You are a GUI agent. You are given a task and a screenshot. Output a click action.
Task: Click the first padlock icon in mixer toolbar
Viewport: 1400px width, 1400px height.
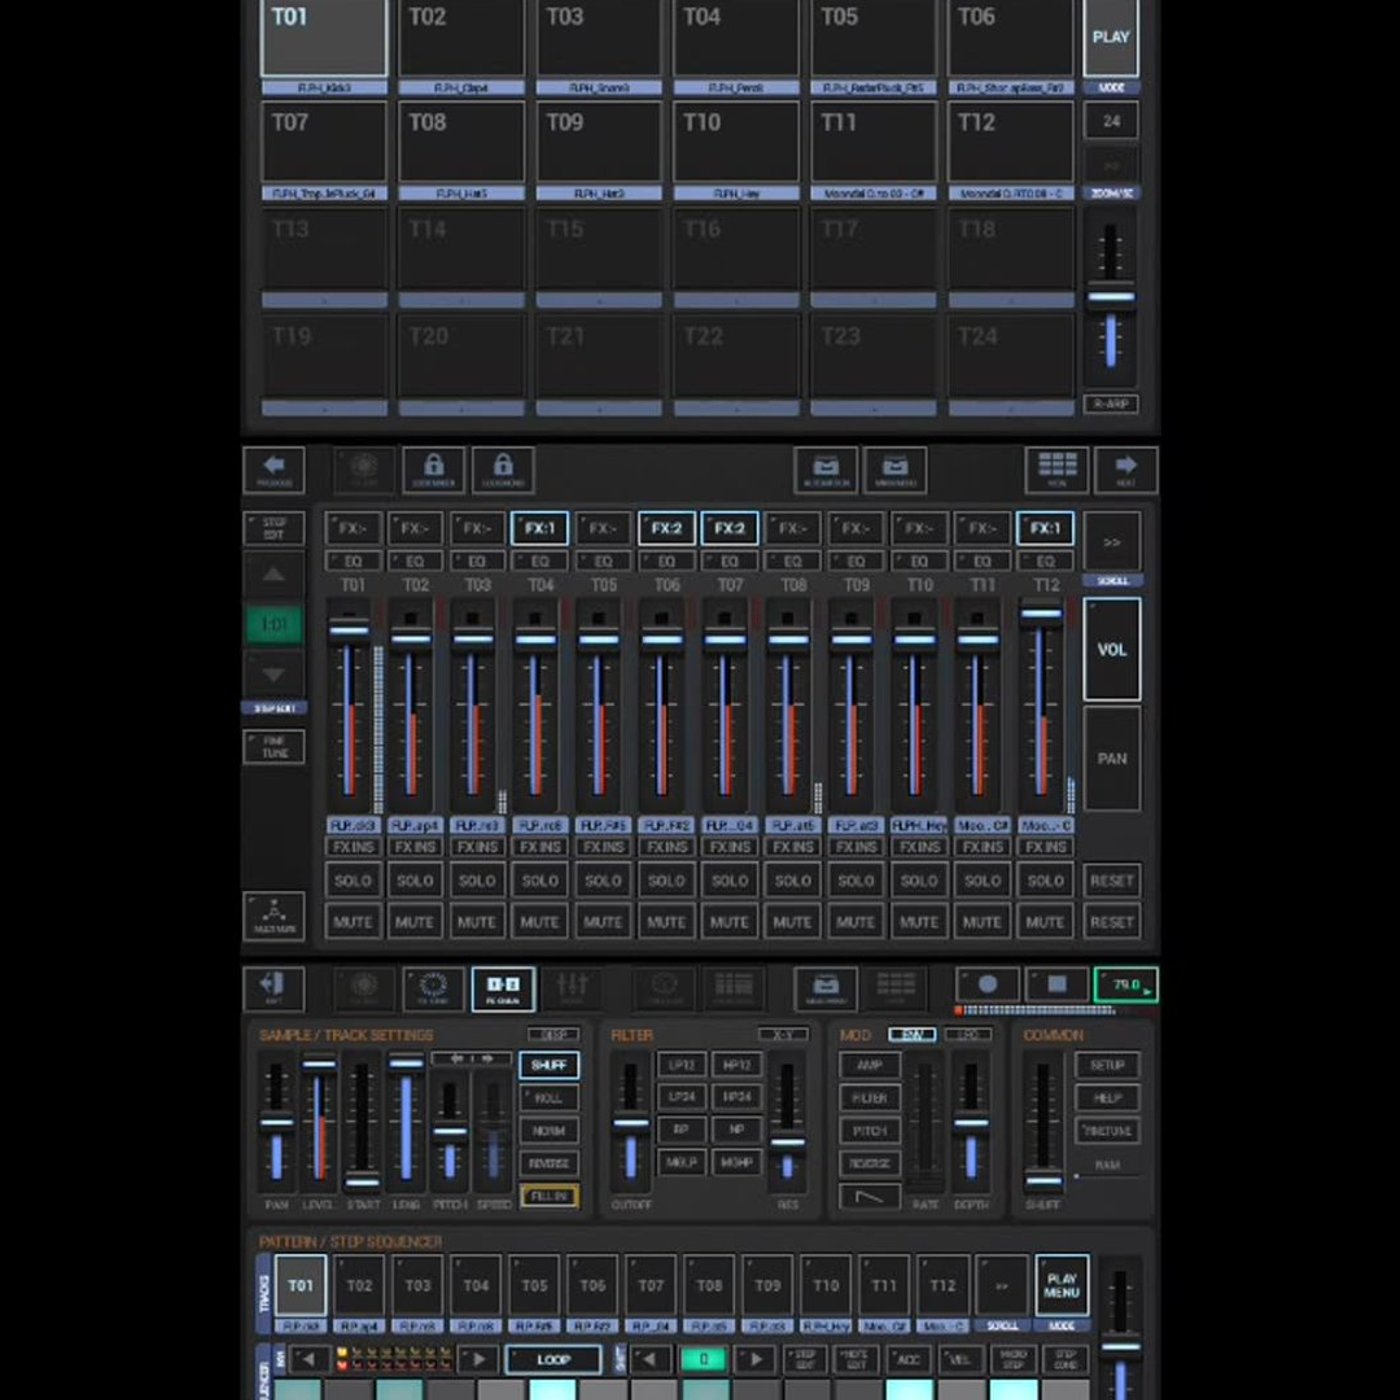(434, 469)
